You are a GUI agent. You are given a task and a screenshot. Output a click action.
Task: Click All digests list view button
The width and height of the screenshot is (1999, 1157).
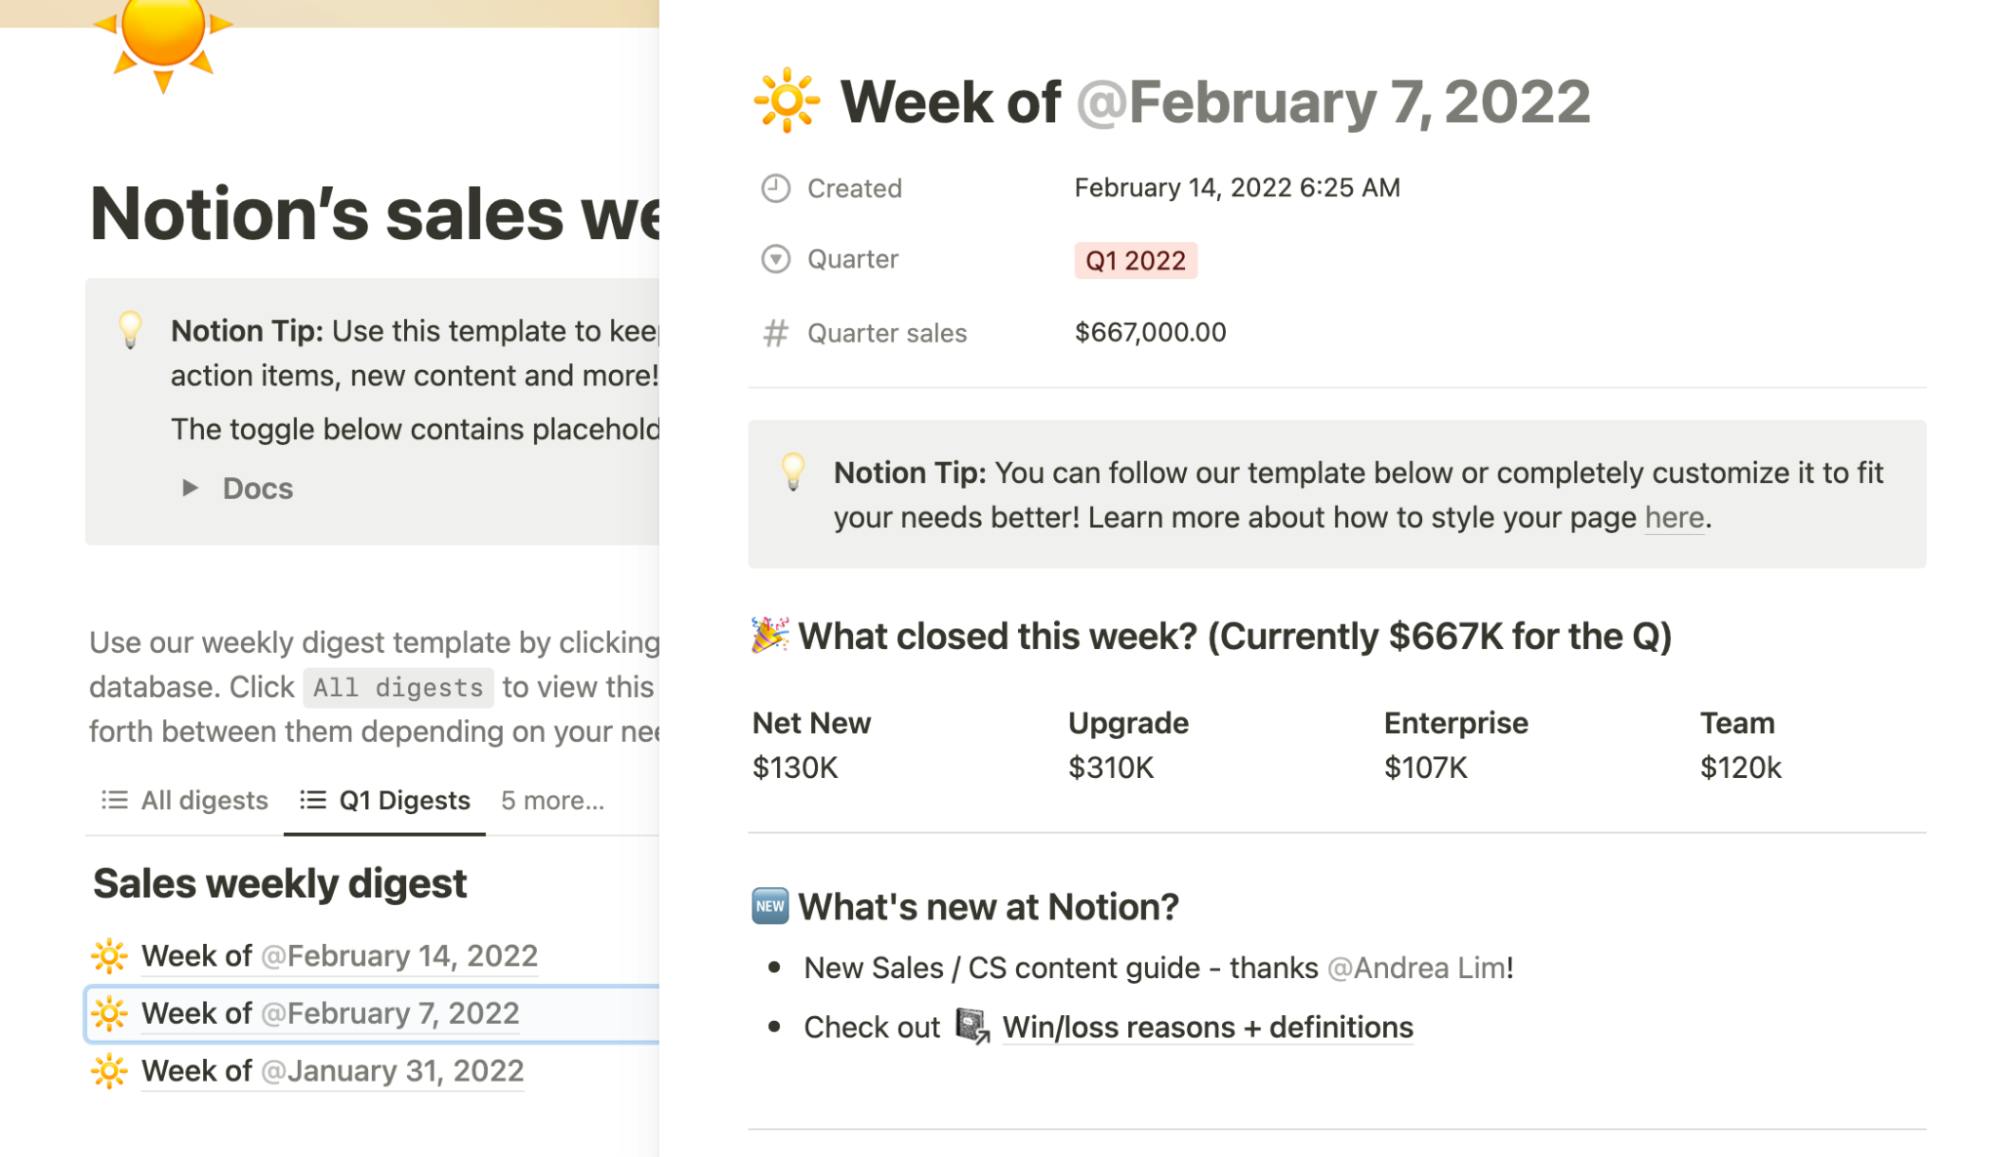pos(186,800)
